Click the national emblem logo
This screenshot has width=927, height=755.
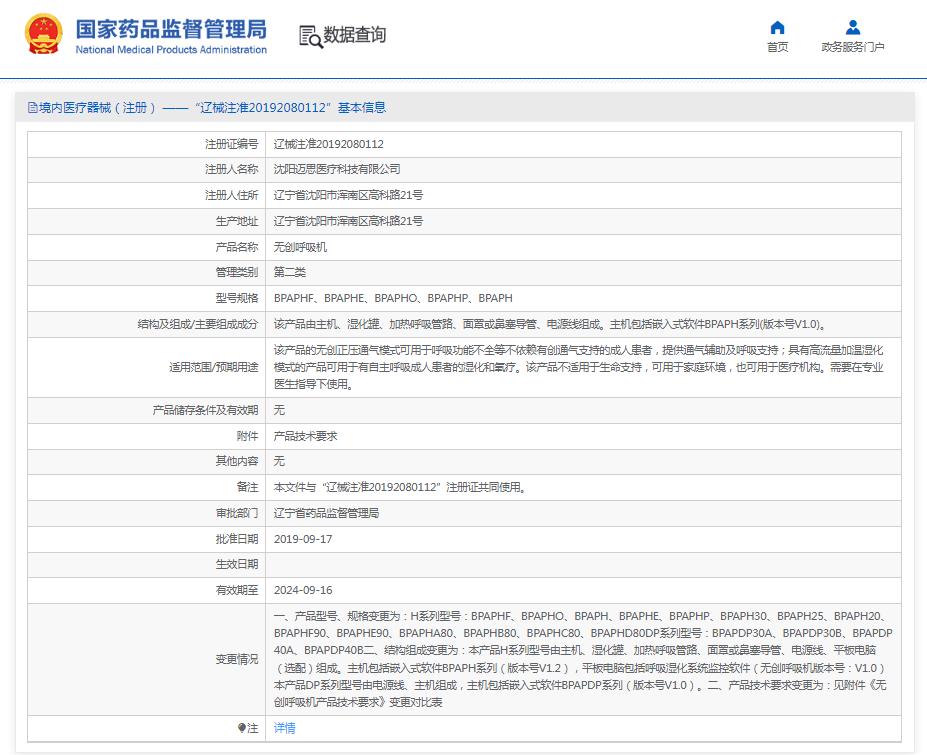tap(45, 35)
